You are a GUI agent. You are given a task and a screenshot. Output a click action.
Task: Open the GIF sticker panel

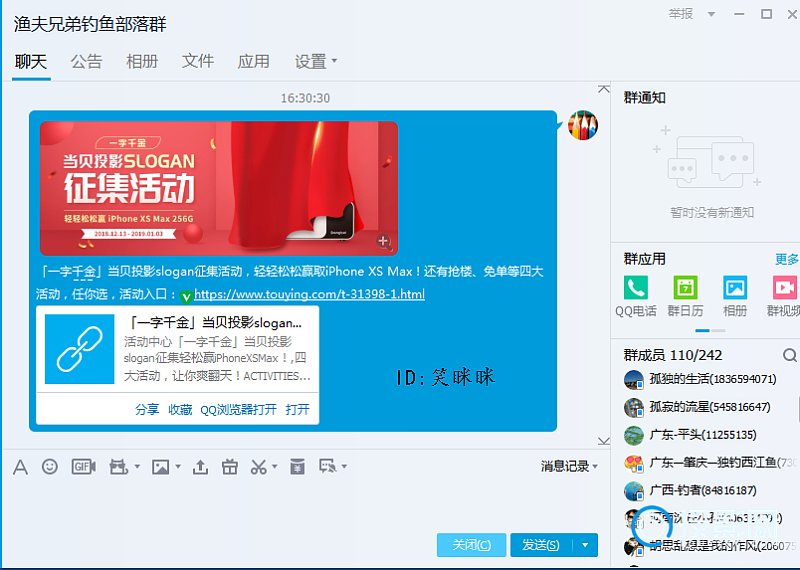pos(83,466)
